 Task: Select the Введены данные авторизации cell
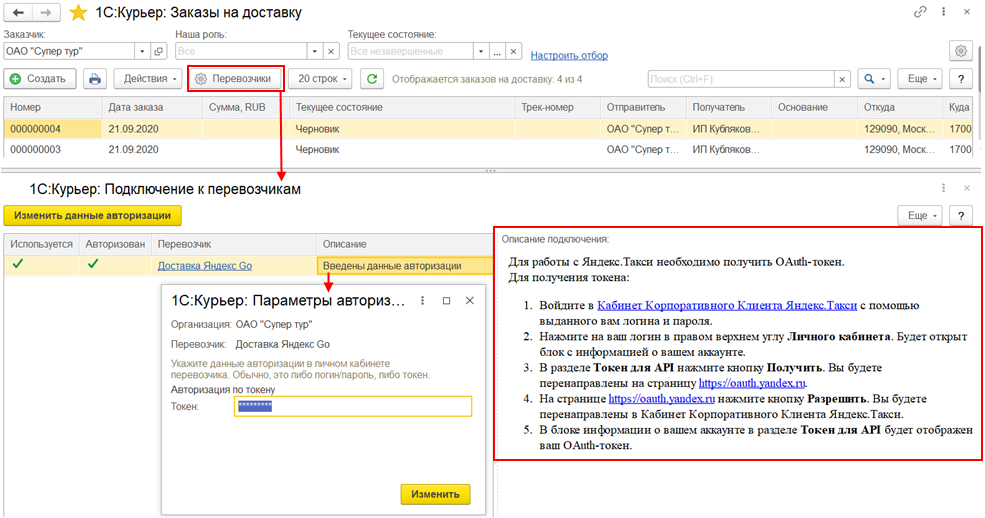405,266
